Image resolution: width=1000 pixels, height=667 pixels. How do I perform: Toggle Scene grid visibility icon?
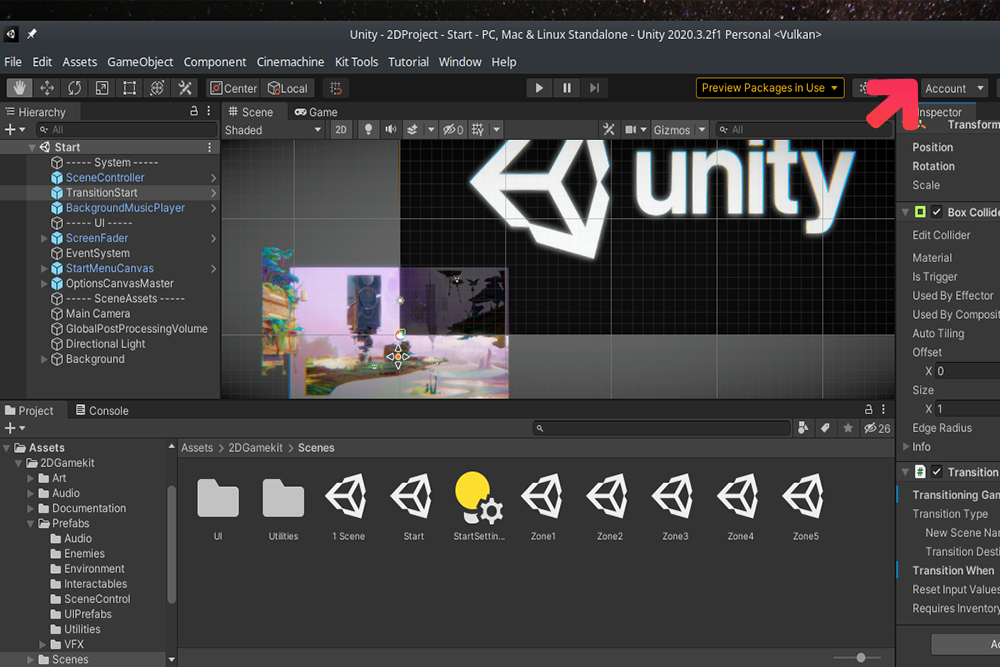point(478,129)
